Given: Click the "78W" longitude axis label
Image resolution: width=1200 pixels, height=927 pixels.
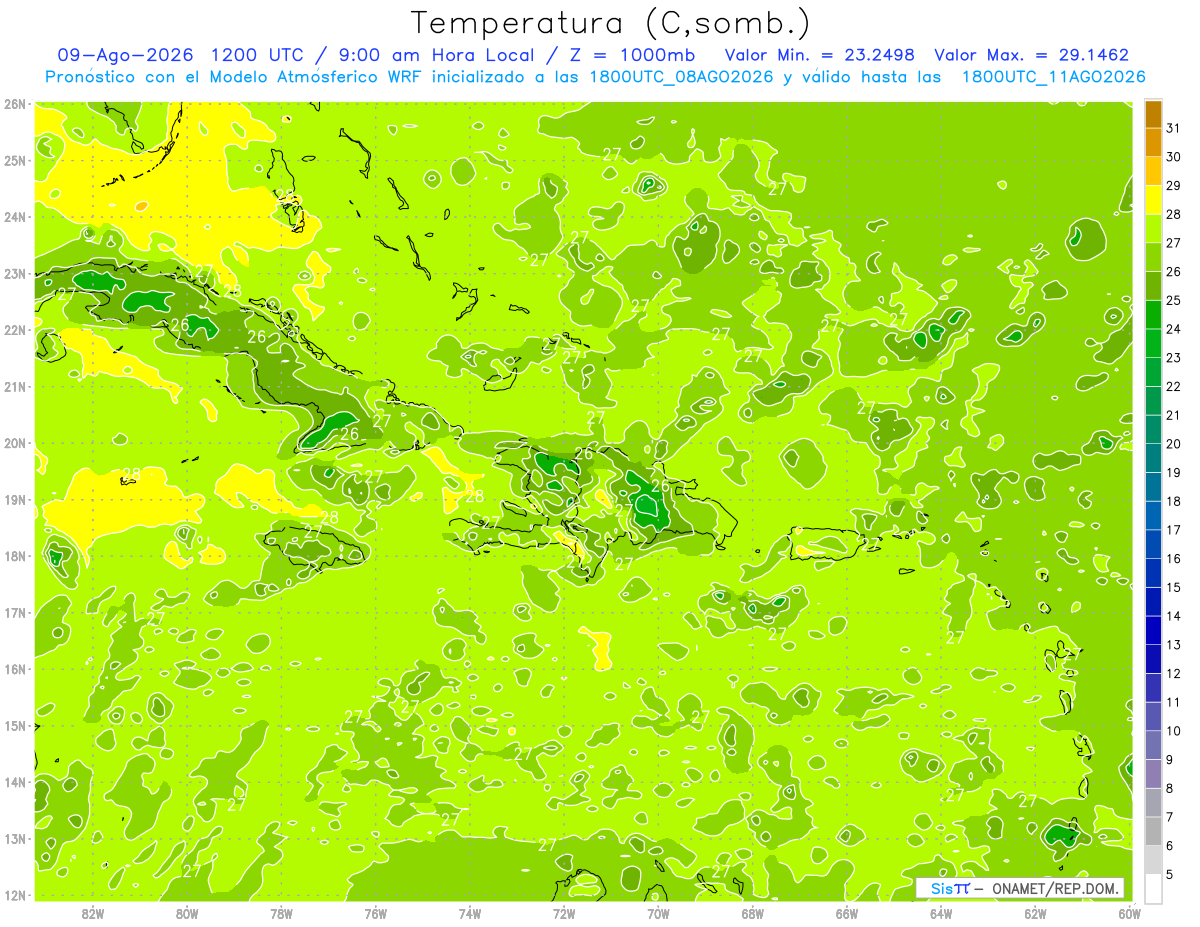Looking at the screenshot, I should click(x=281, y=913).
